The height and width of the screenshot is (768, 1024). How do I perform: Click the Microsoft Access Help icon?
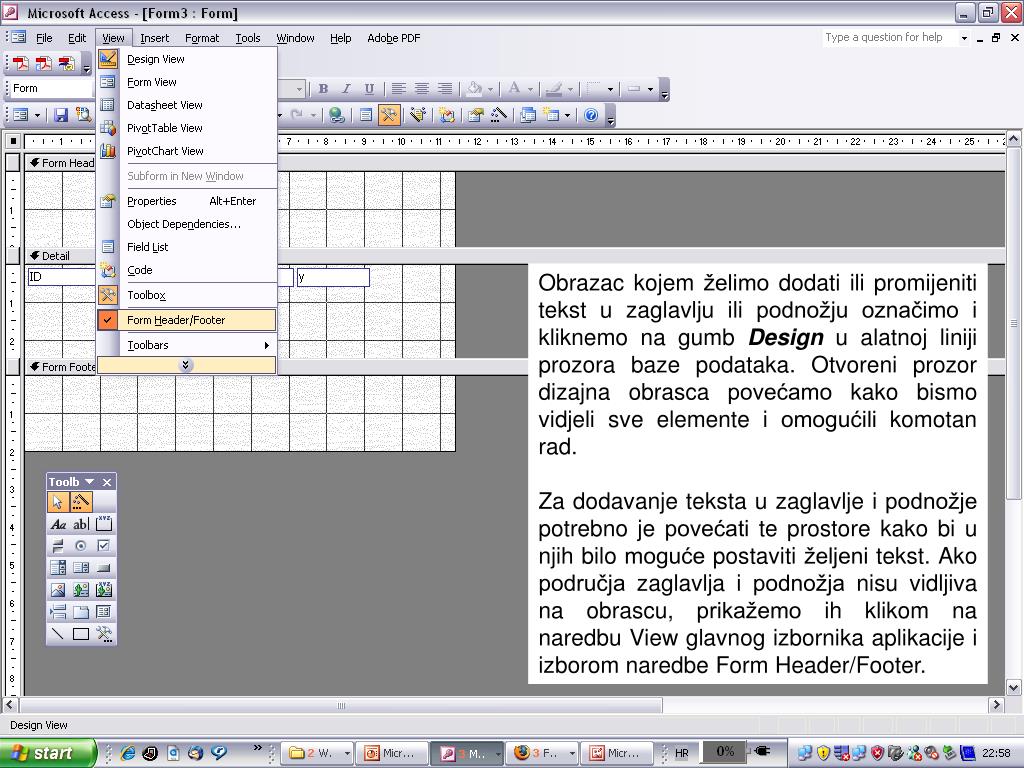click(x=591, y=116)
